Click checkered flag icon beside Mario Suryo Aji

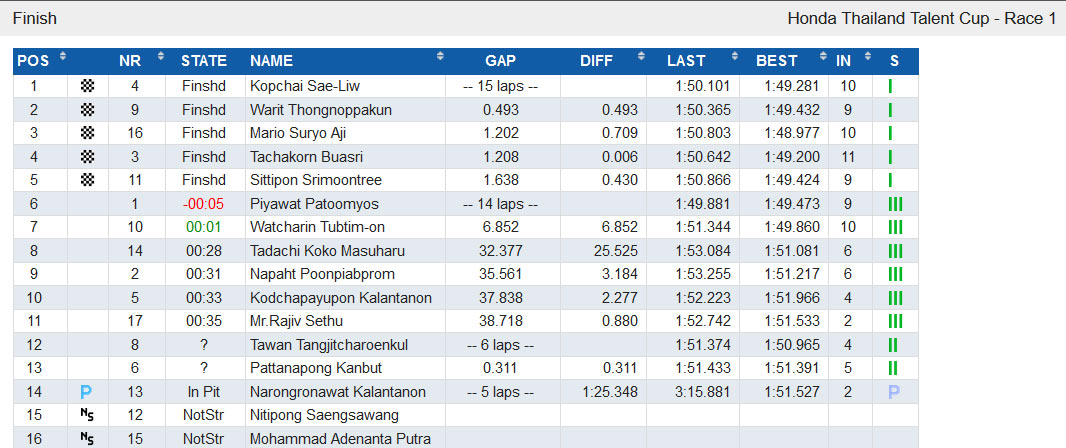point(88,133)
